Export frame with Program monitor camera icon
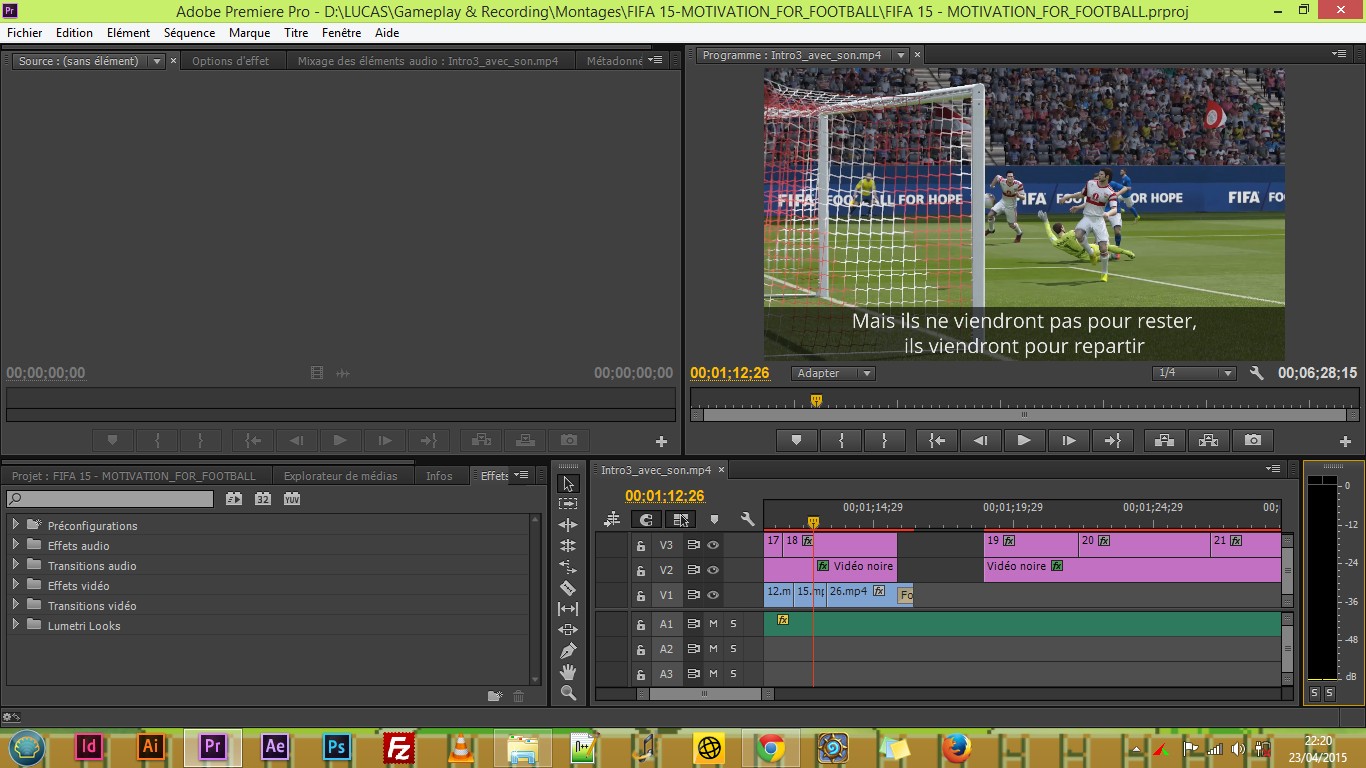 click(1252, 440)
